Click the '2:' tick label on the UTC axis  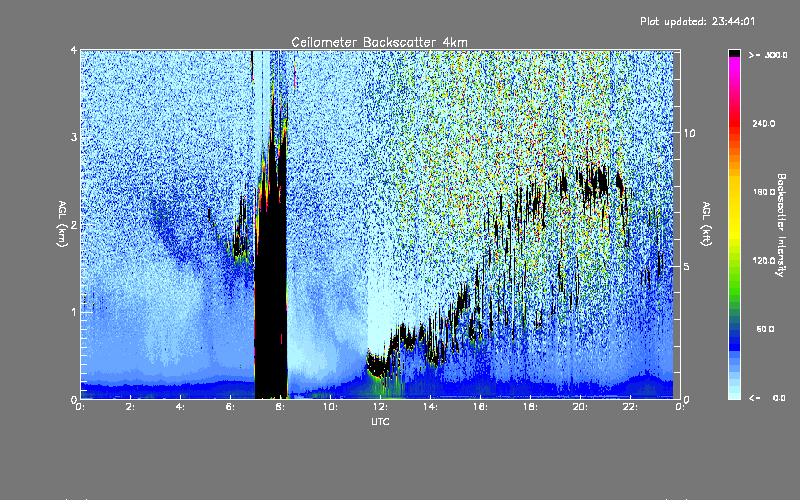(x=131, y=407)
